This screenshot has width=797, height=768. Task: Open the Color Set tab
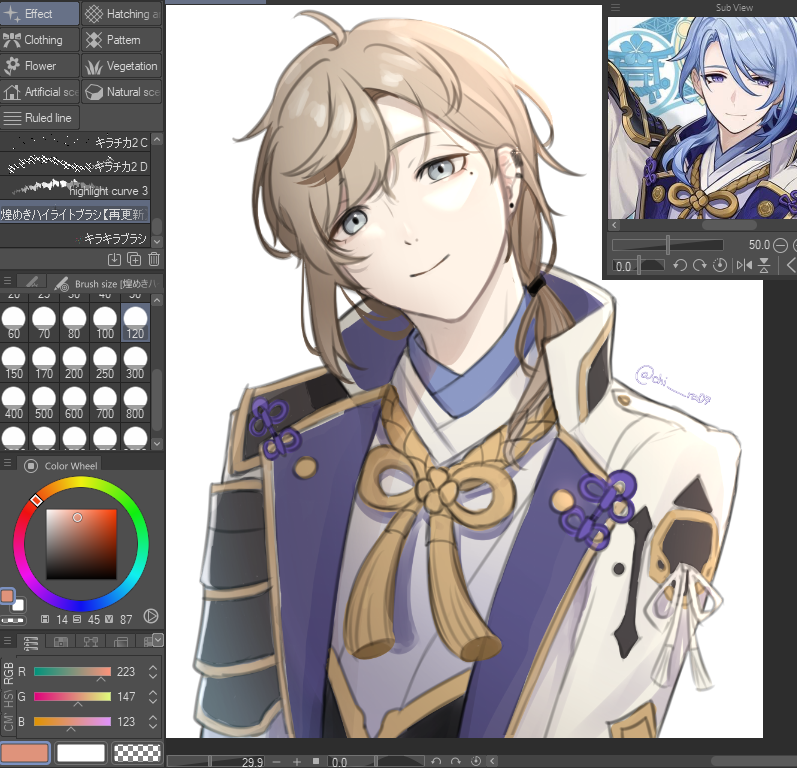tap(60, 642)
